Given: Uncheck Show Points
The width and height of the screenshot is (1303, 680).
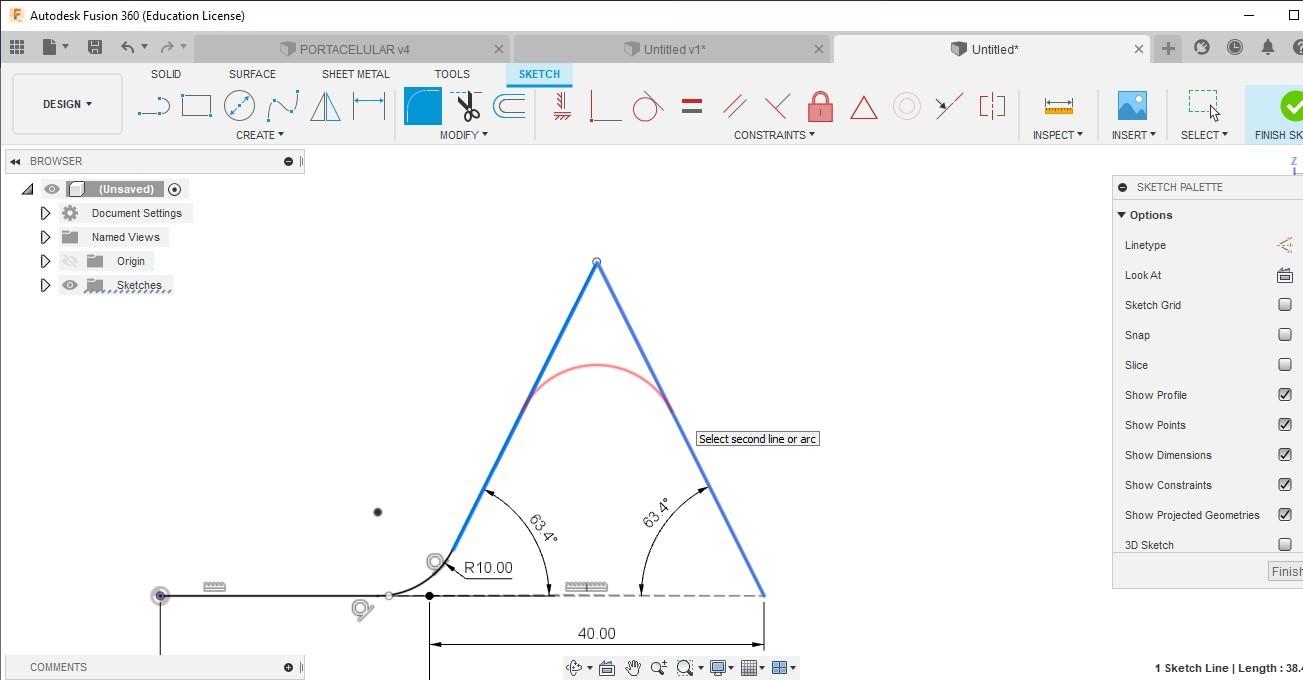Looking at the screenshot, I should click(x=1285, y=425).
